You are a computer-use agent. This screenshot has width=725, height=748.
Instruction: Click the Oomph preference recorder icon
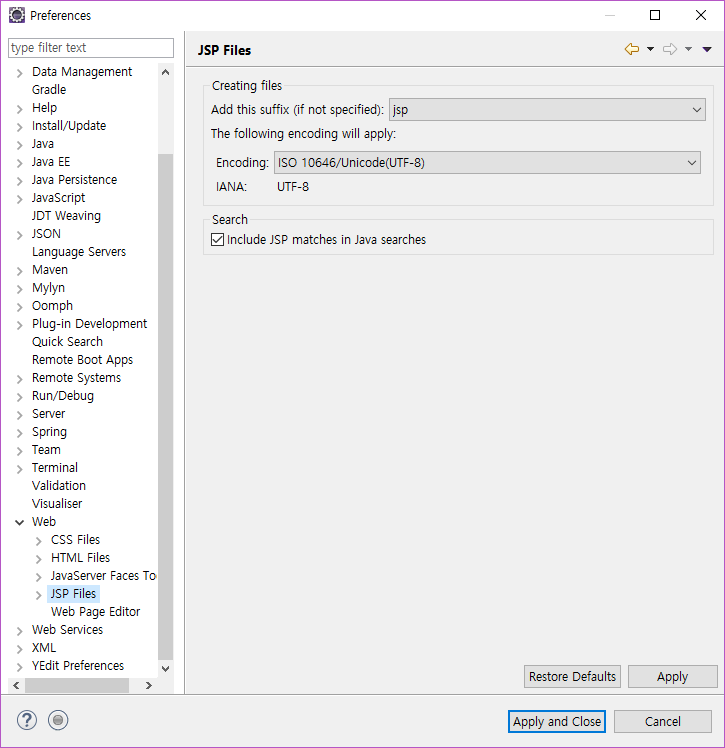[58, 720]
